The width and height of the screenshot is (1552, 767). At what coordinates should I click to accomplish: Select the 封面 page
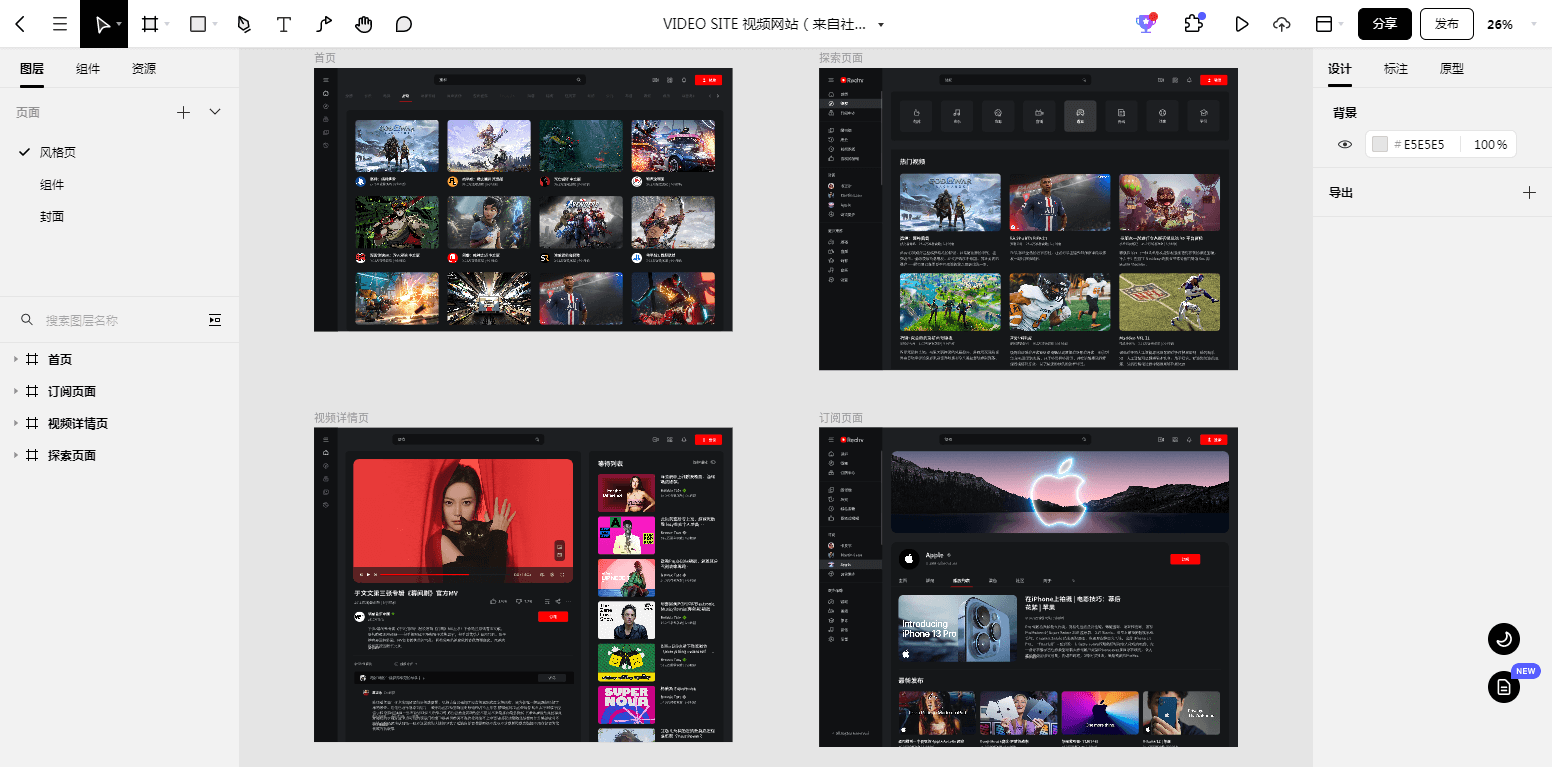52,216
